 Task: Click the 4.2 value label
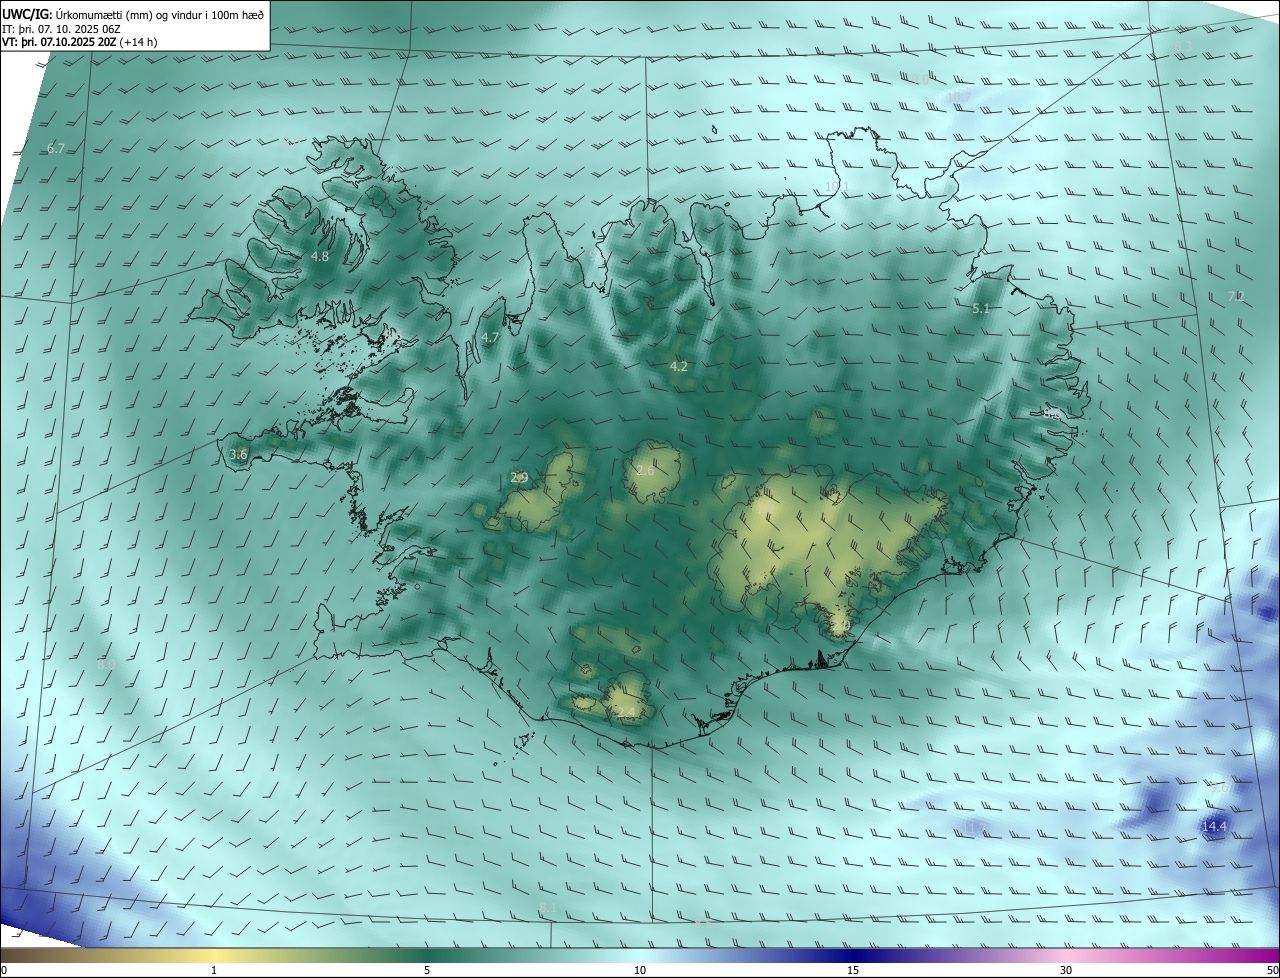[678, 367]
